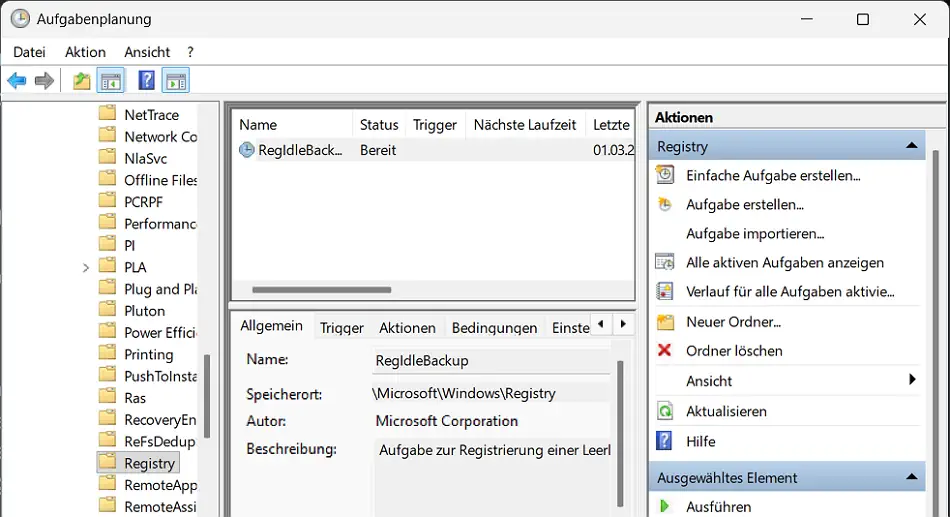Click the task list horizontal scrollbar thumb
Screen dimensions: 950x517
coord(322,290)
